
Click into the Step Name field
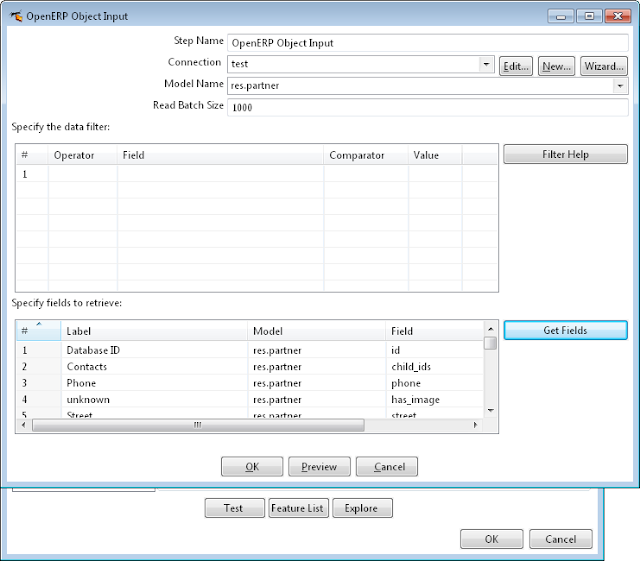pos(427,43)
